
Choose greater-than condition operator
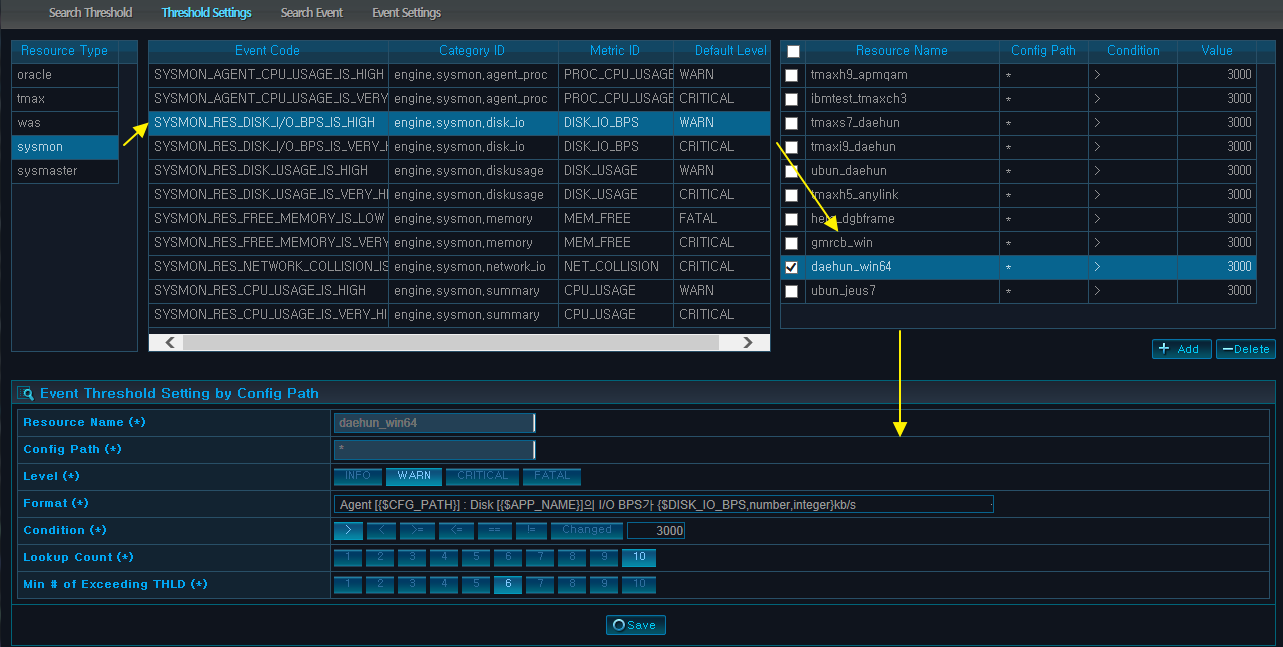pyautogui.click(x=348, y=530)
